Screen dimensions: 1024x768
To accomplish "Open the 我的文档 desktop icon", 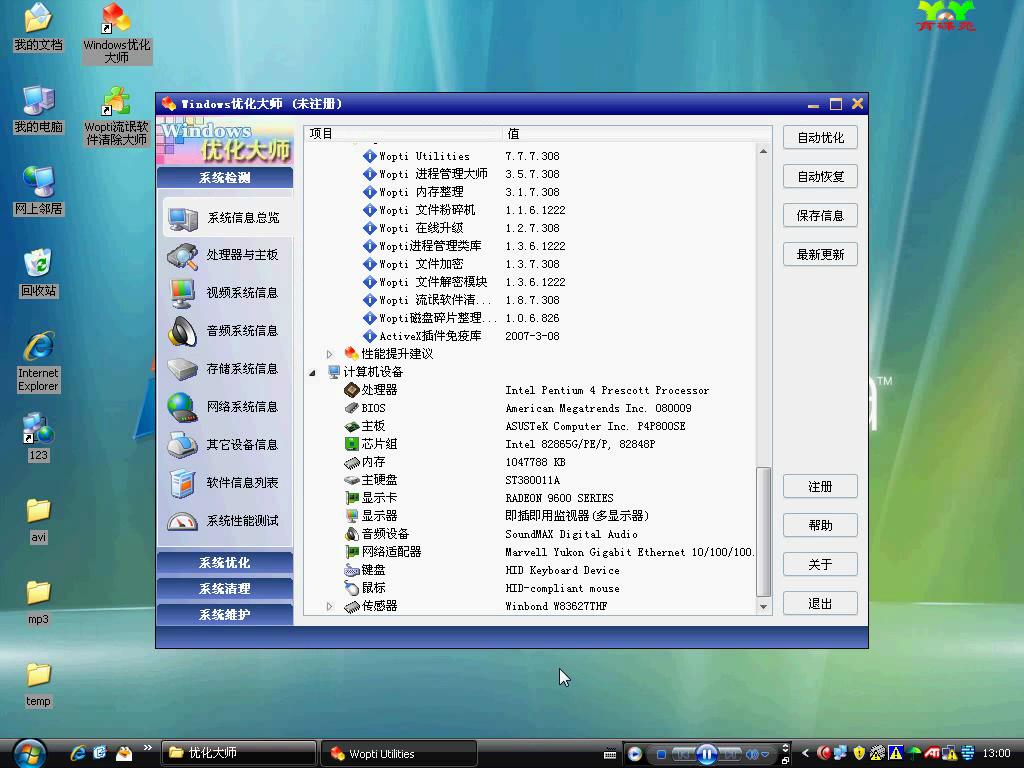I will [38, 27].
